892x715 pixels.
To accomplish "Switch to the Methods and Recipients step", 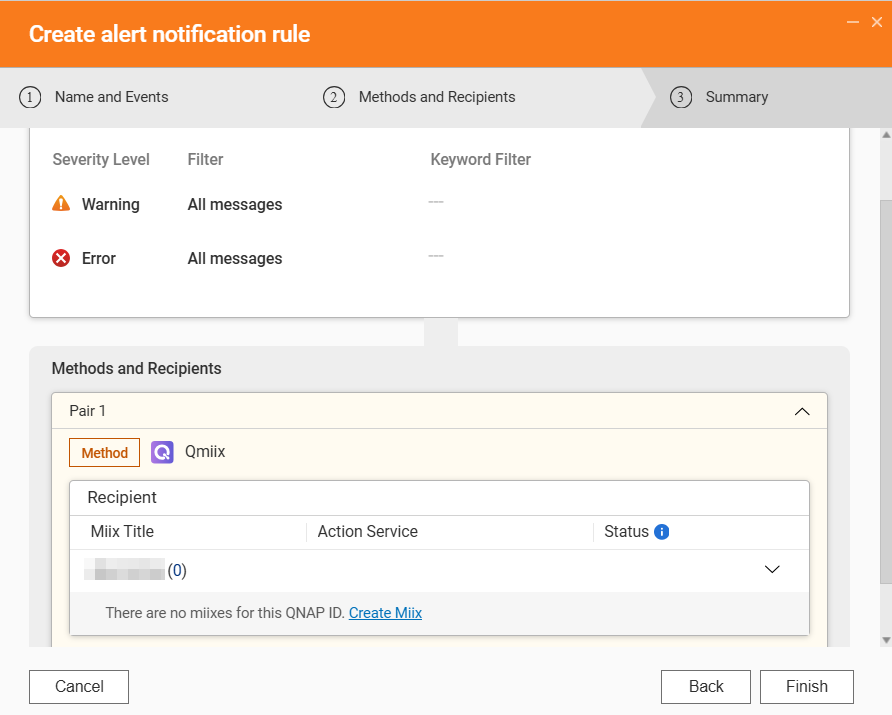I will pos(437,97).
